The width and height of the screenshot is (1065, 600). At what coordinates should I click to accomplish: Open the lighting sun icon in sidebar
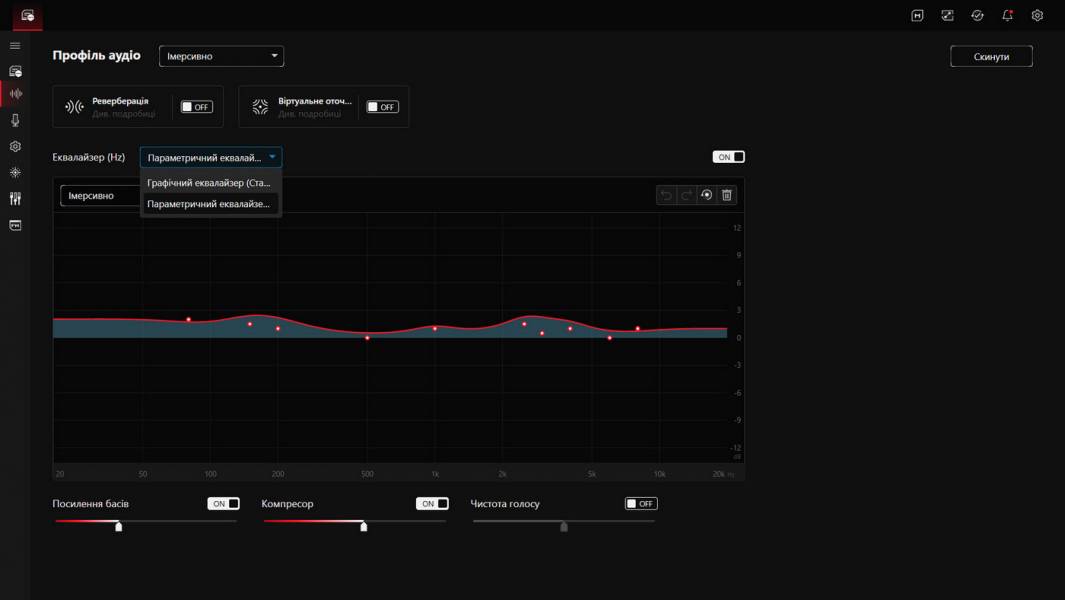15,173
